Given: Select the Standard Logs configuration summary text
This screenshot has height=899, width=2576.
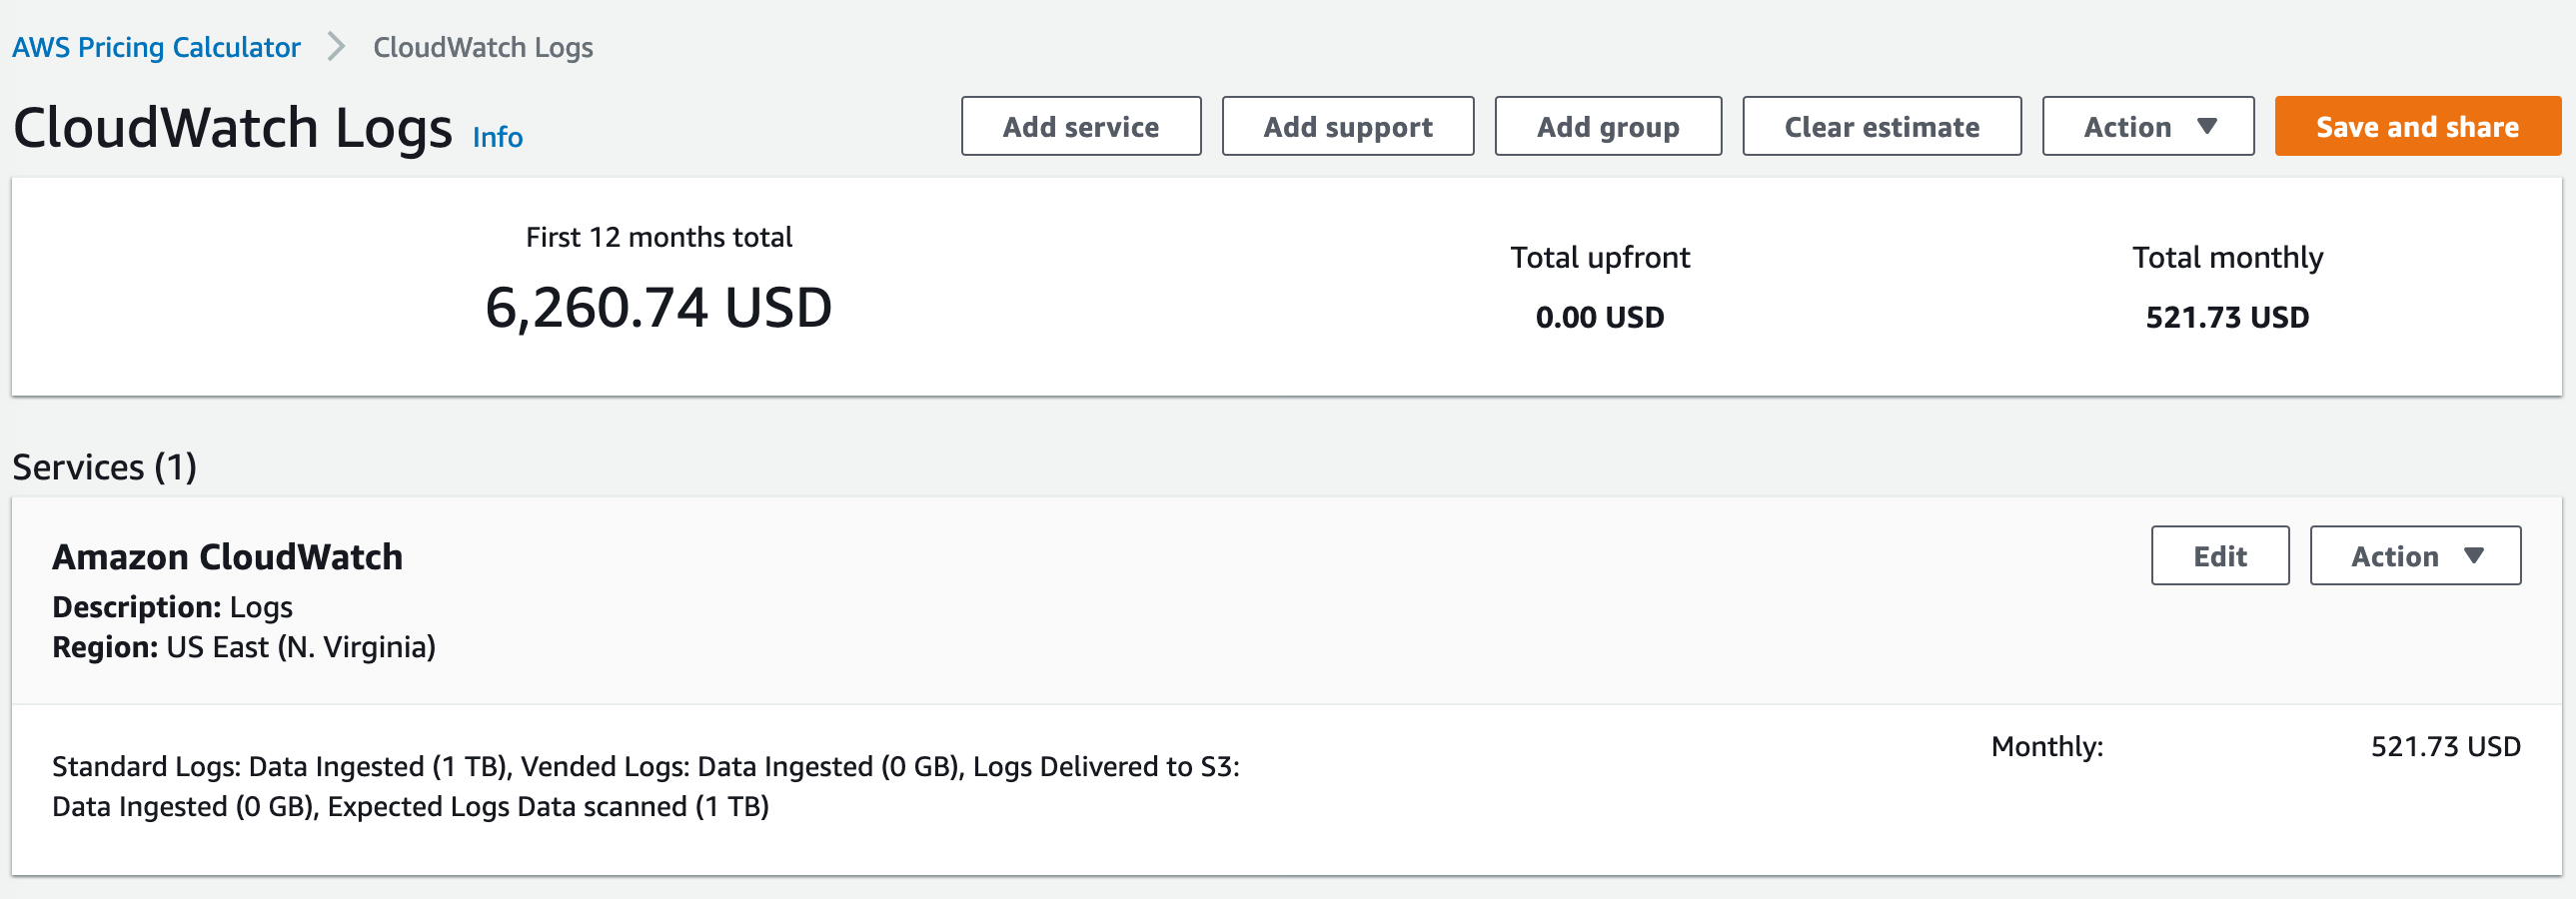Looking at the screenshot, I should pos(646,786).
